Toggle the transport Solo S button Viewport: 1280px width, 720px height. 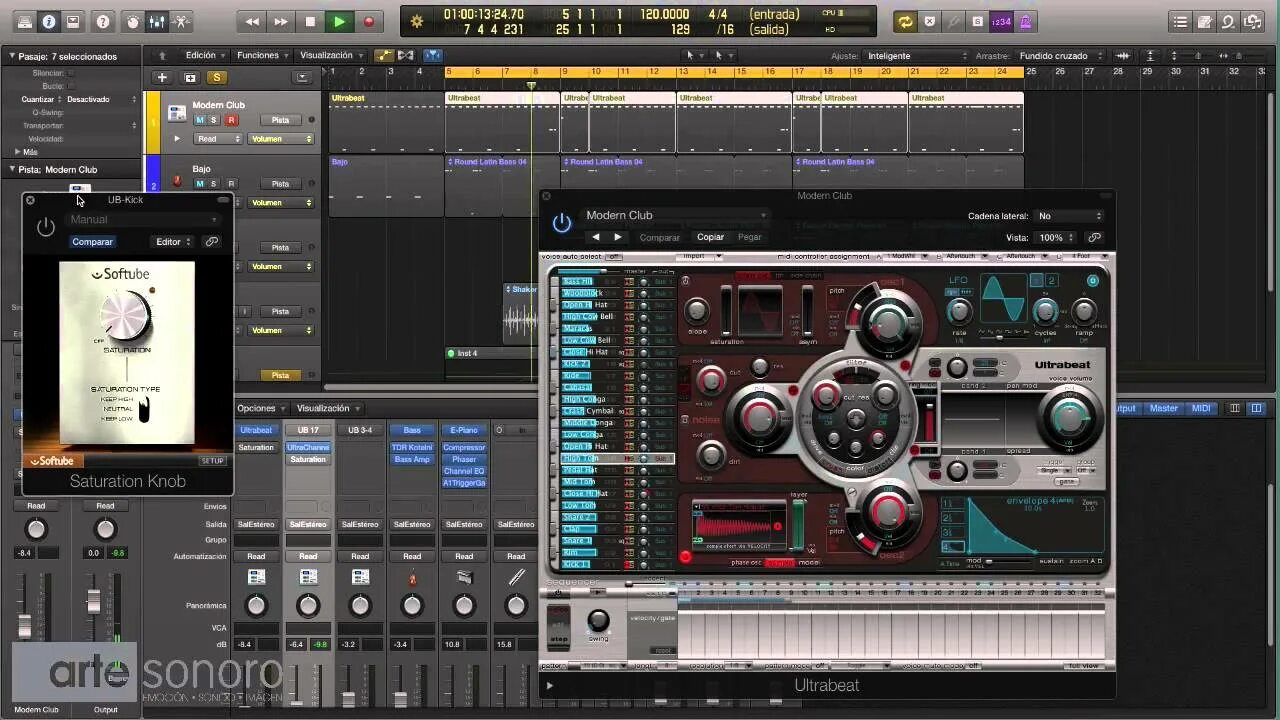[977, 21]
